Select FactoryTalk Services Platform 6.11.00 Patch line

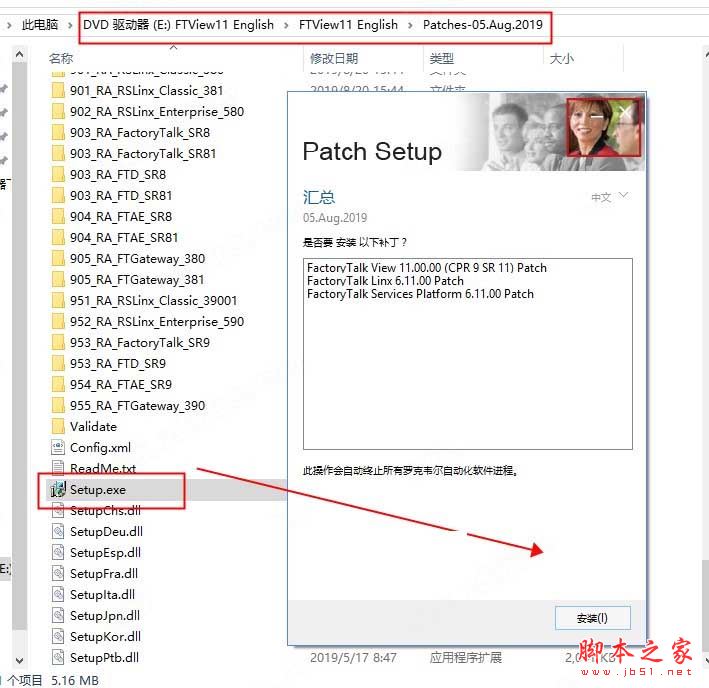420,294
